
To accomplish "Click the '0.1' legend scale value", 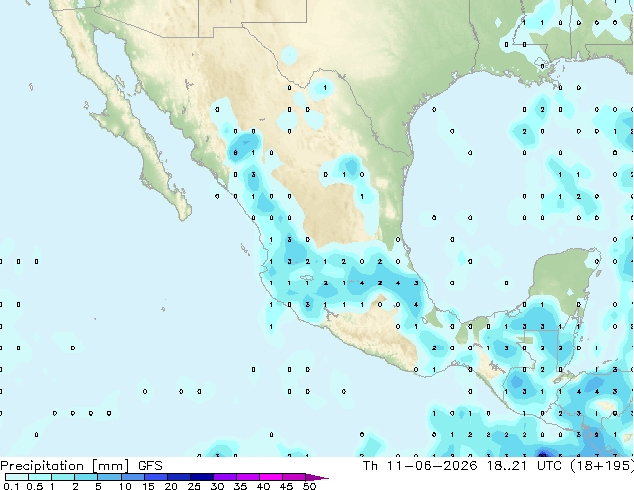I will (11, 486).
